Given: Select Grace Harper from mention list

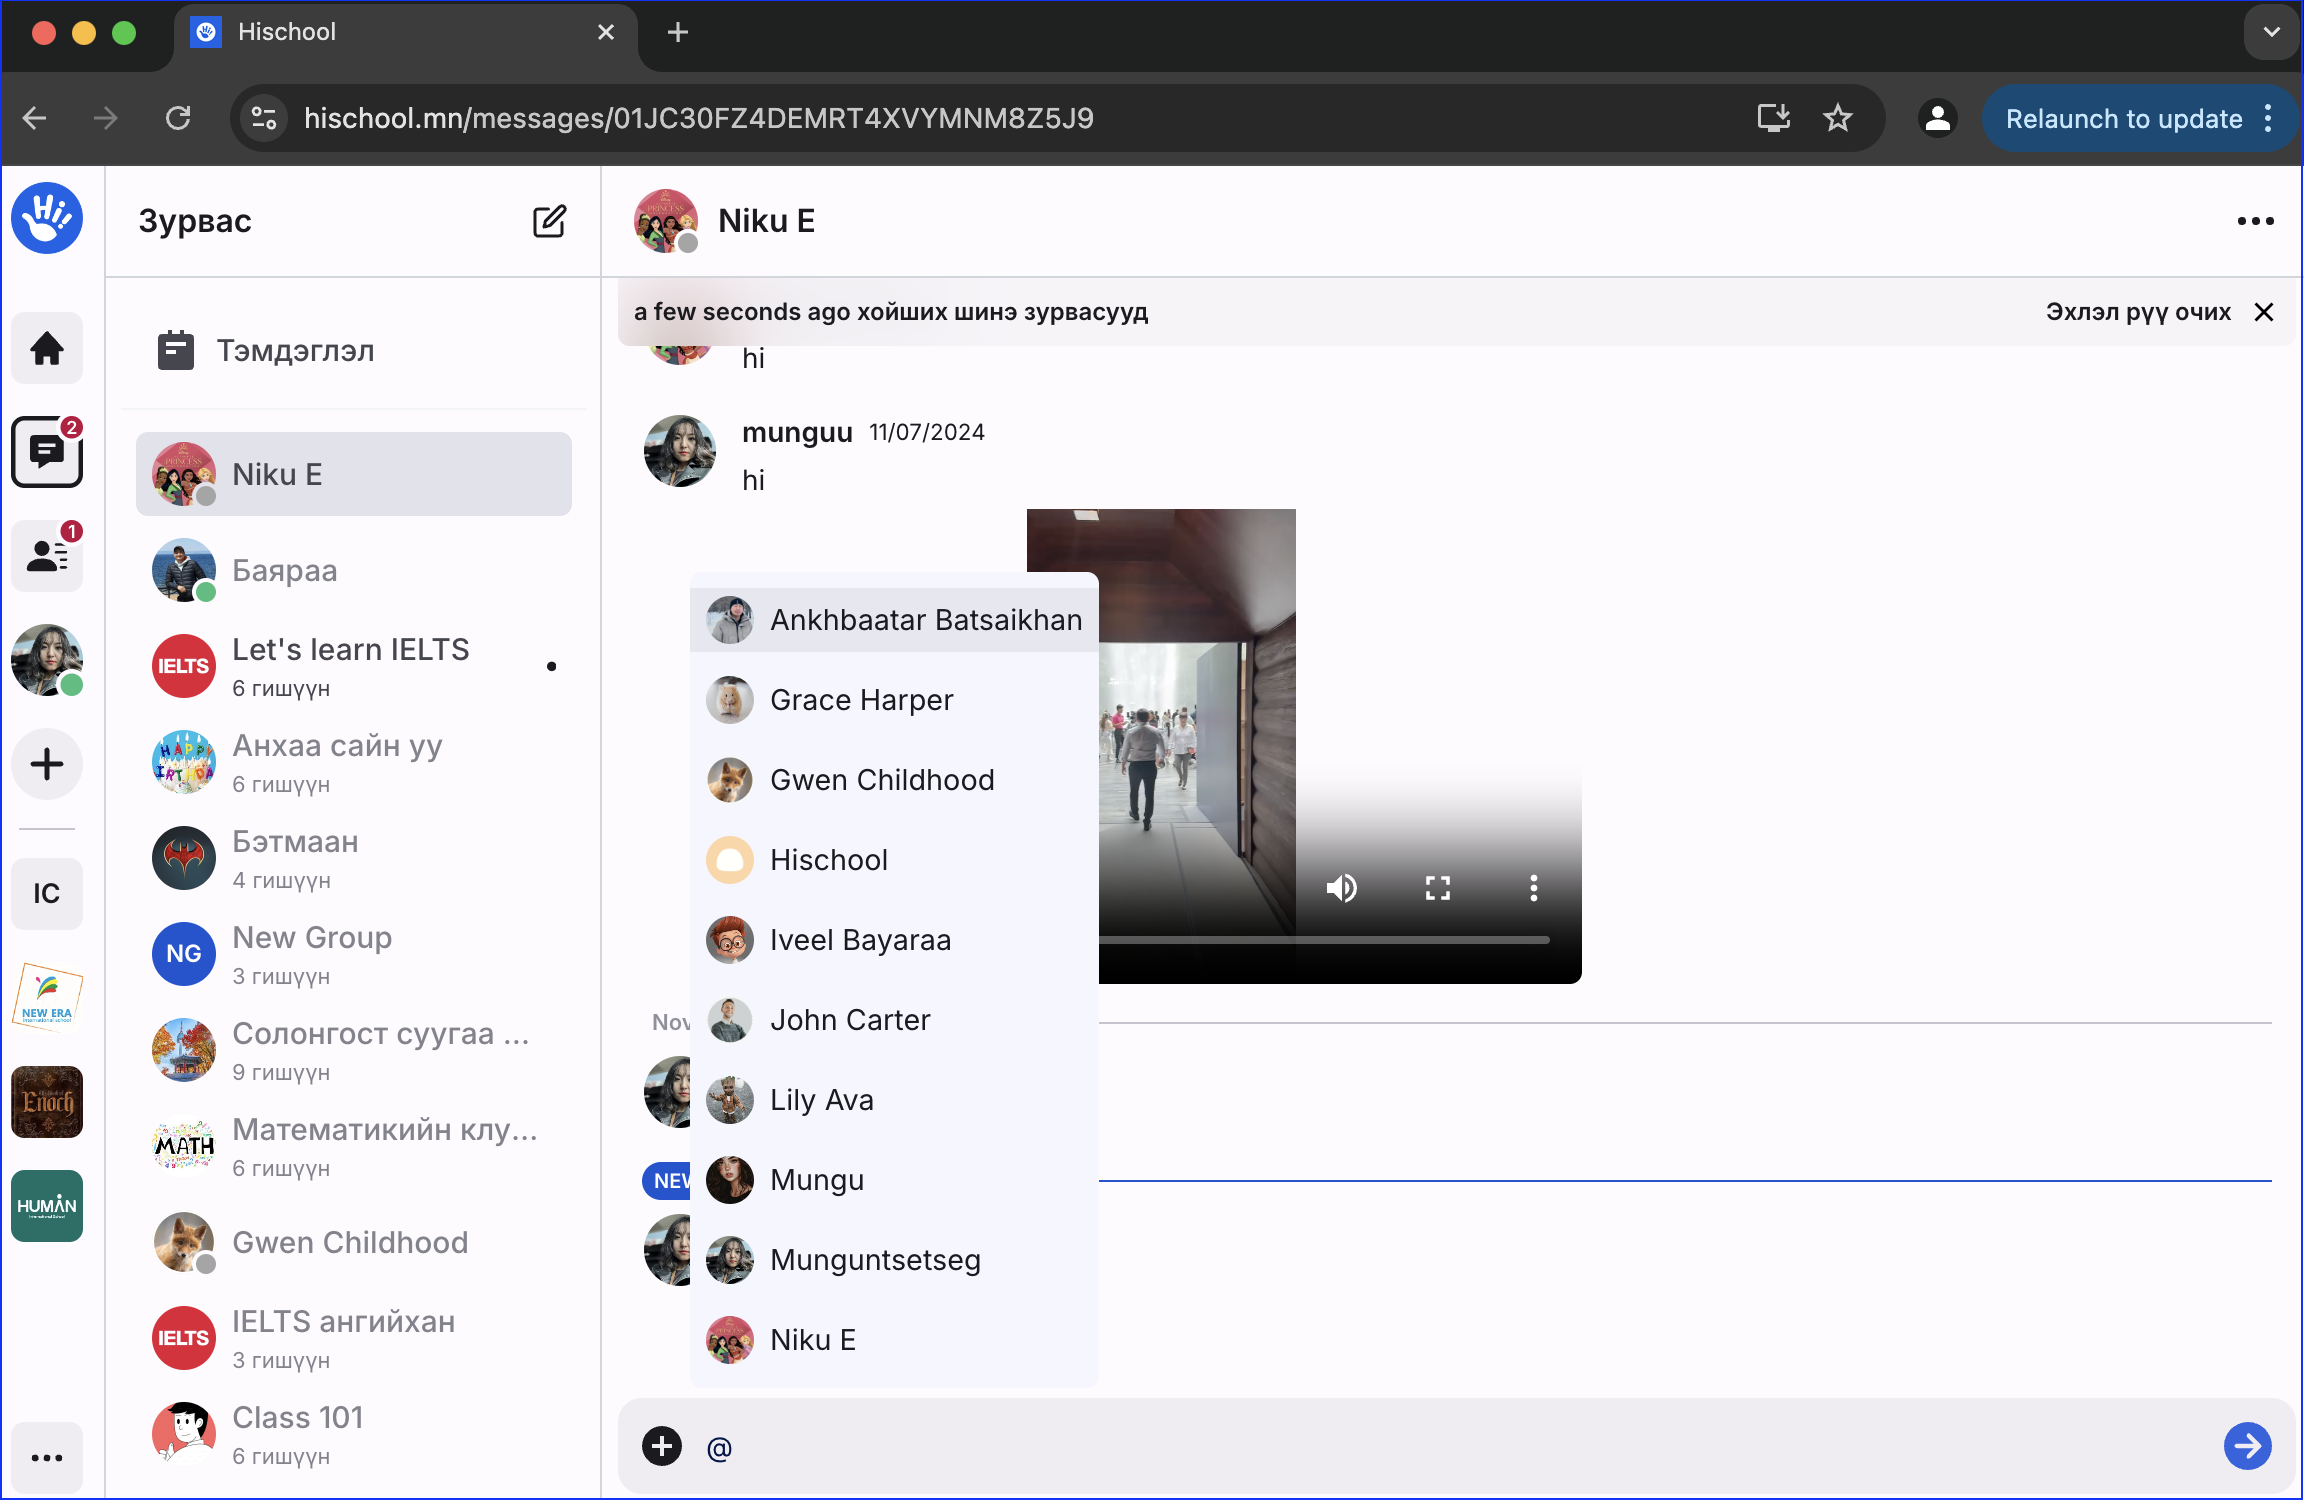Looking at the screenshot, I should 861,700.
